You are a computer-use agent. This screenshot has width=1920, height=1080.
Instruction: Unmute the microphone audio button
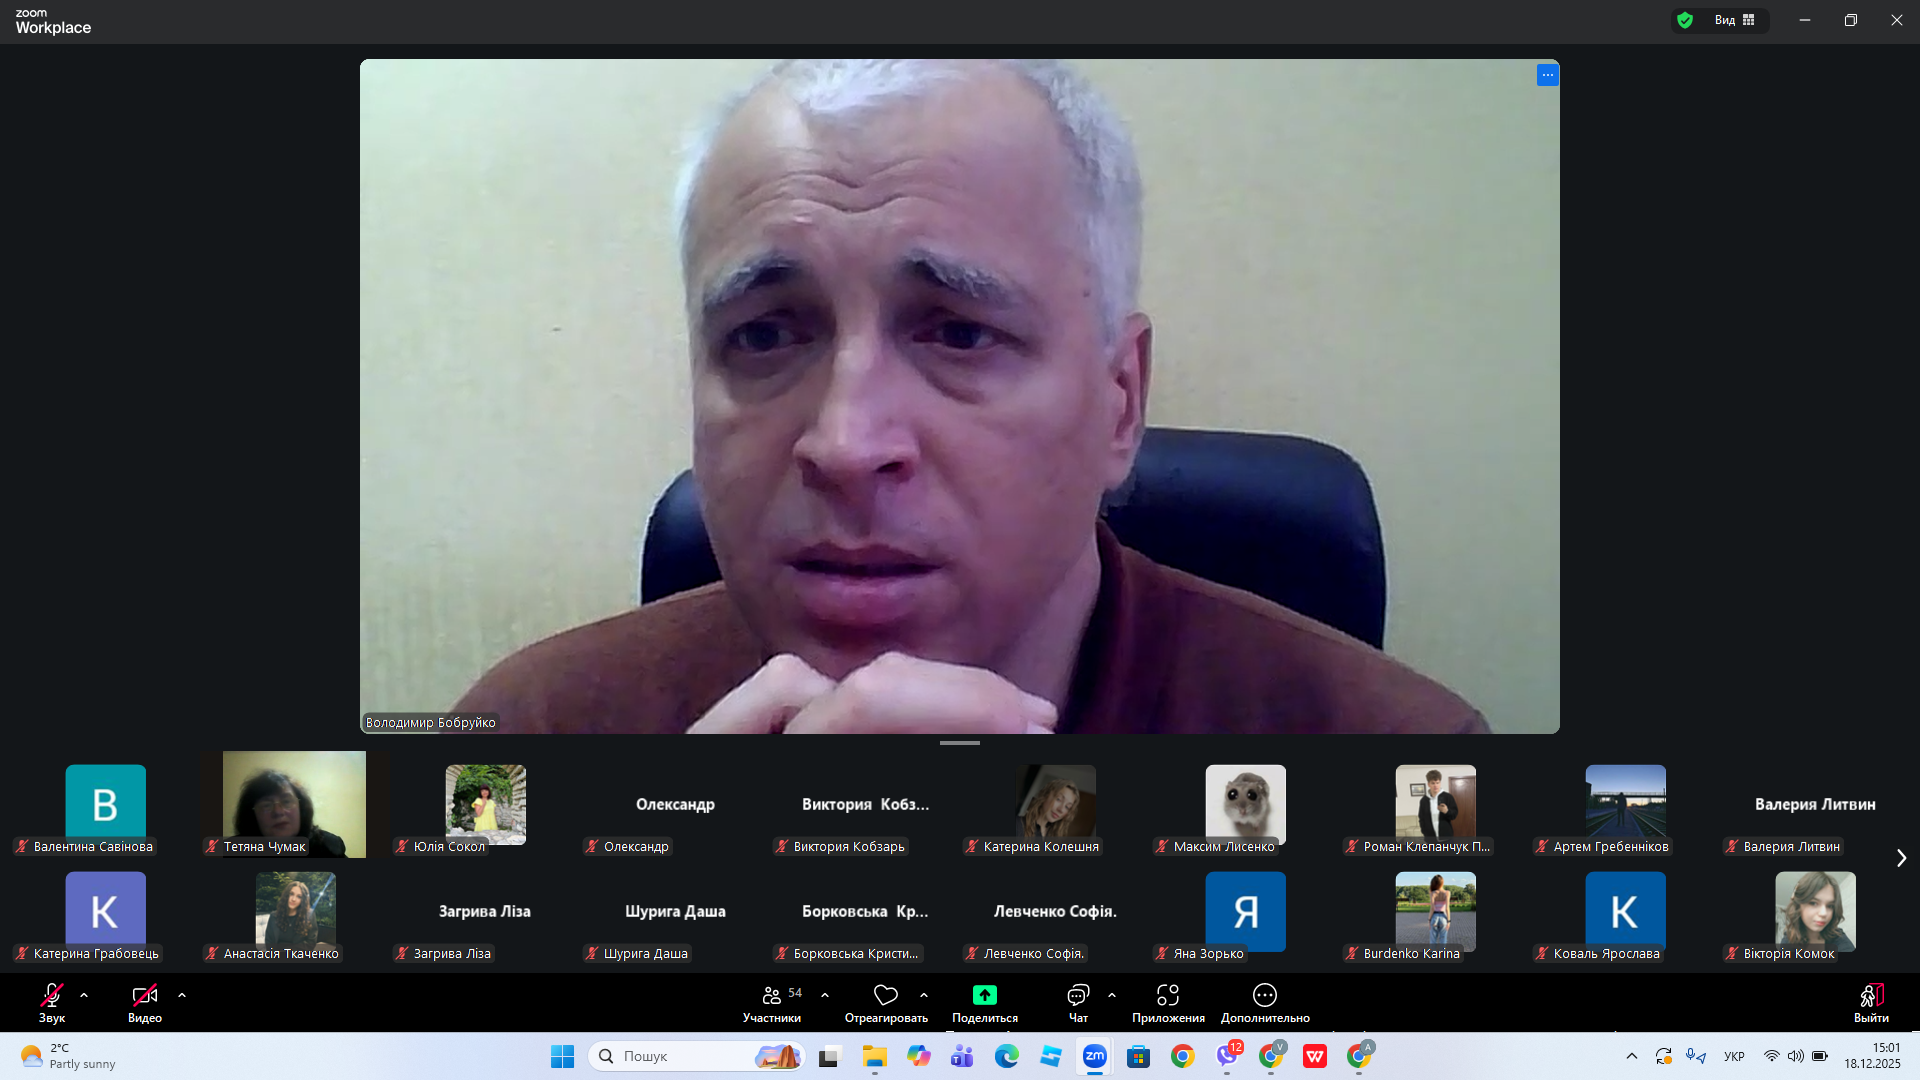coord(51,995)
